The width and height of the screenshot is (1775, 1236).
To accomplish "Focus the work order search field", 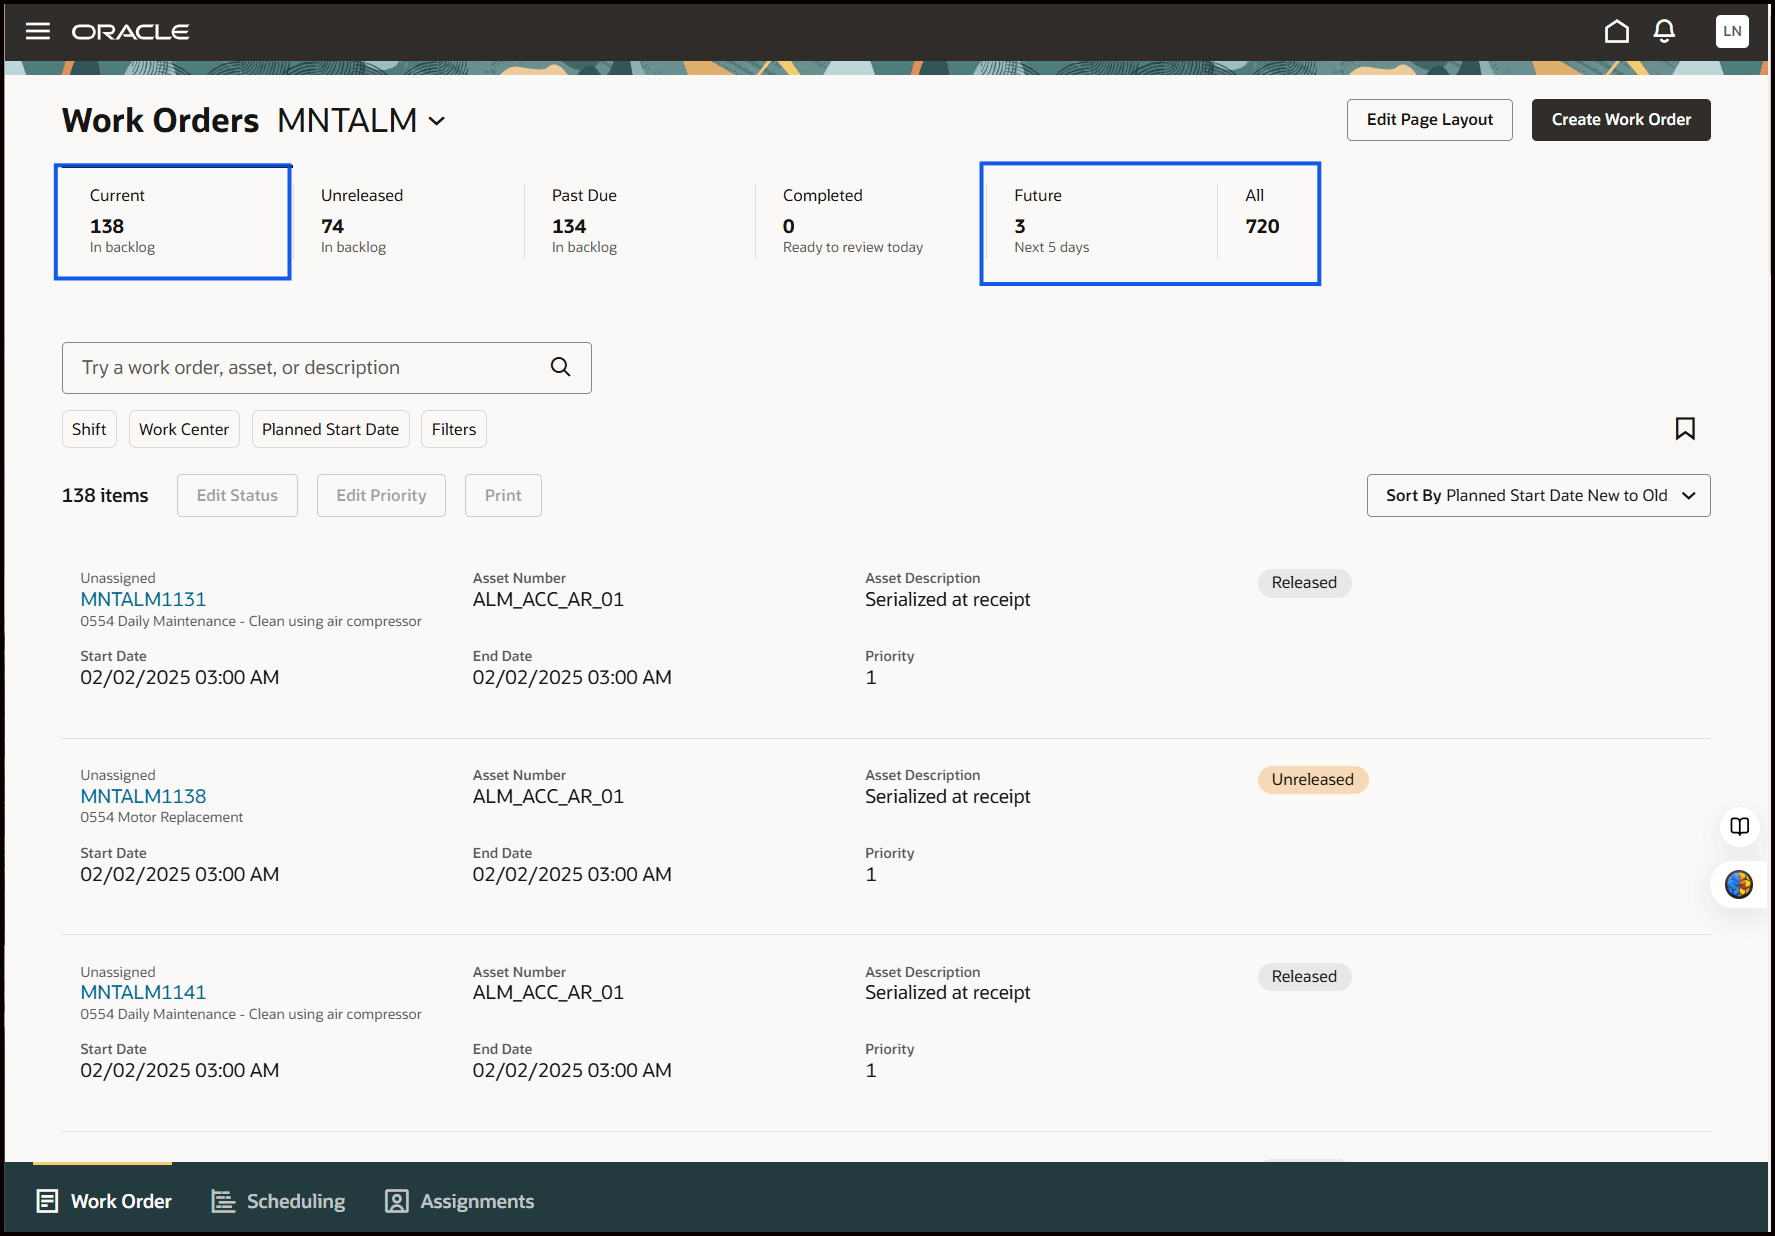I will 326,368.
